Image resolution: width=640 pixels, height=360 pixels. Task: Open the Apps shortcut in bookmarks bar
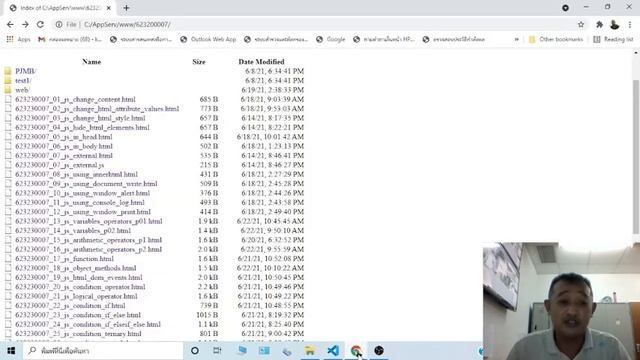(18, 39)
